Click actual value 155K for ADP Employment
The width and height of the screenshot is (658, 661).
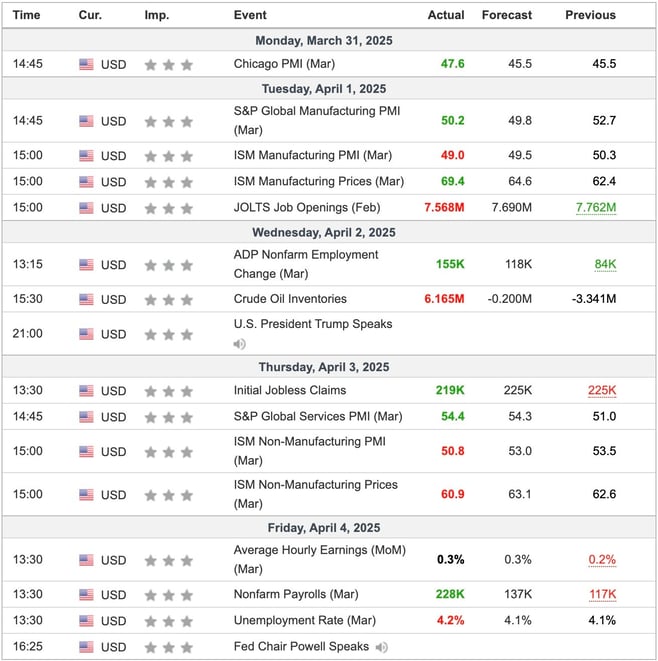(x=450, y=264)
